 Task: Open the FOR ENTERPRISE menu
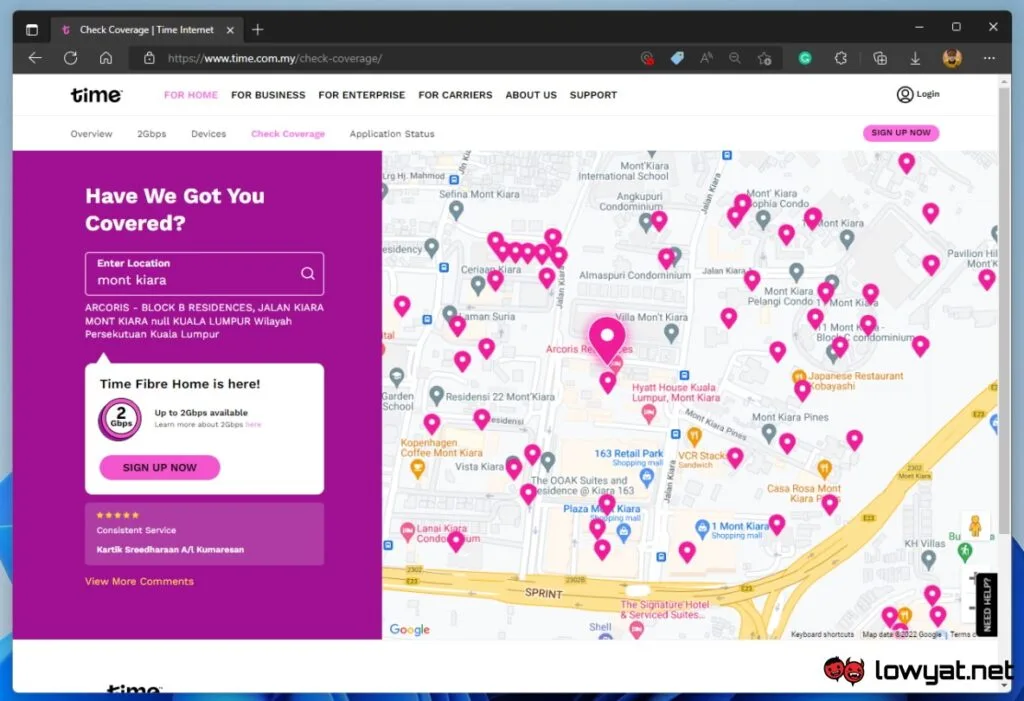tap(362, 95)
